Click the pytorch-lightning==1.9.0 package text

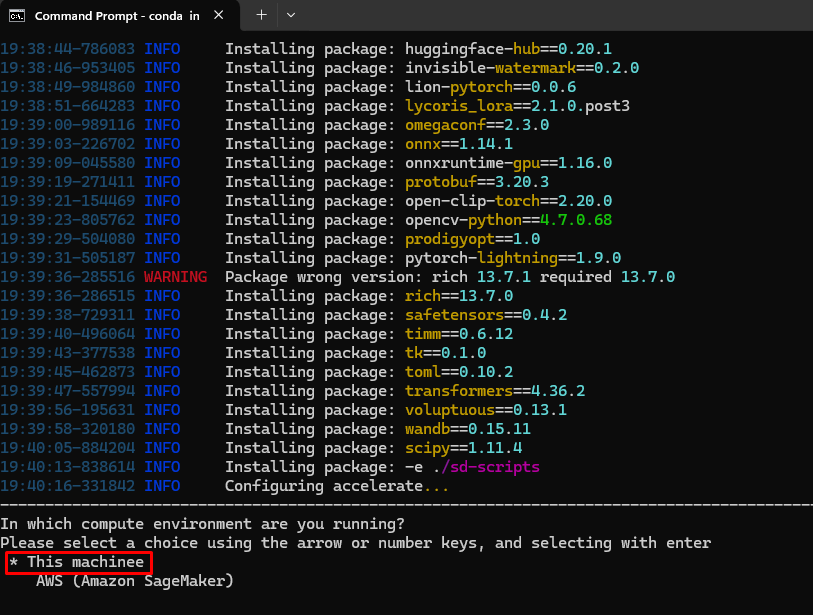pos(513,258)
